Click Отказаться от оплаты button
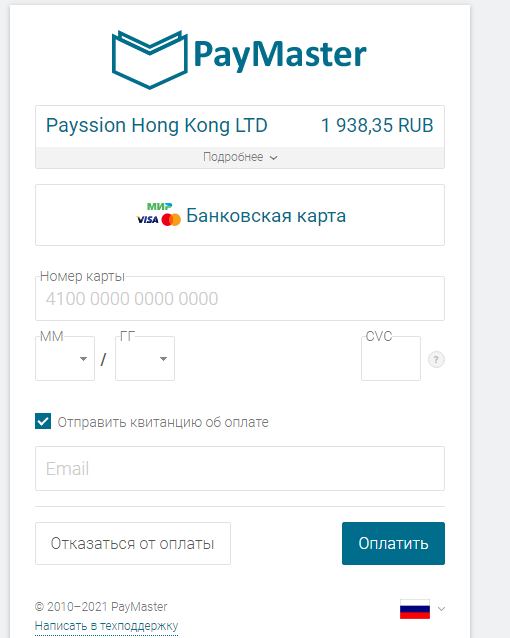 pyautogui.click(x=133, y=544)
